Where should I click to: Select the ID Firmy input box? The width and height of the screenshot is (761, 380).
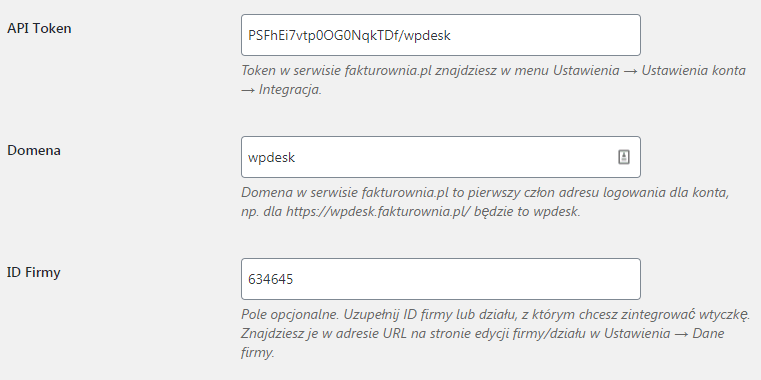(x=441, y=279)
